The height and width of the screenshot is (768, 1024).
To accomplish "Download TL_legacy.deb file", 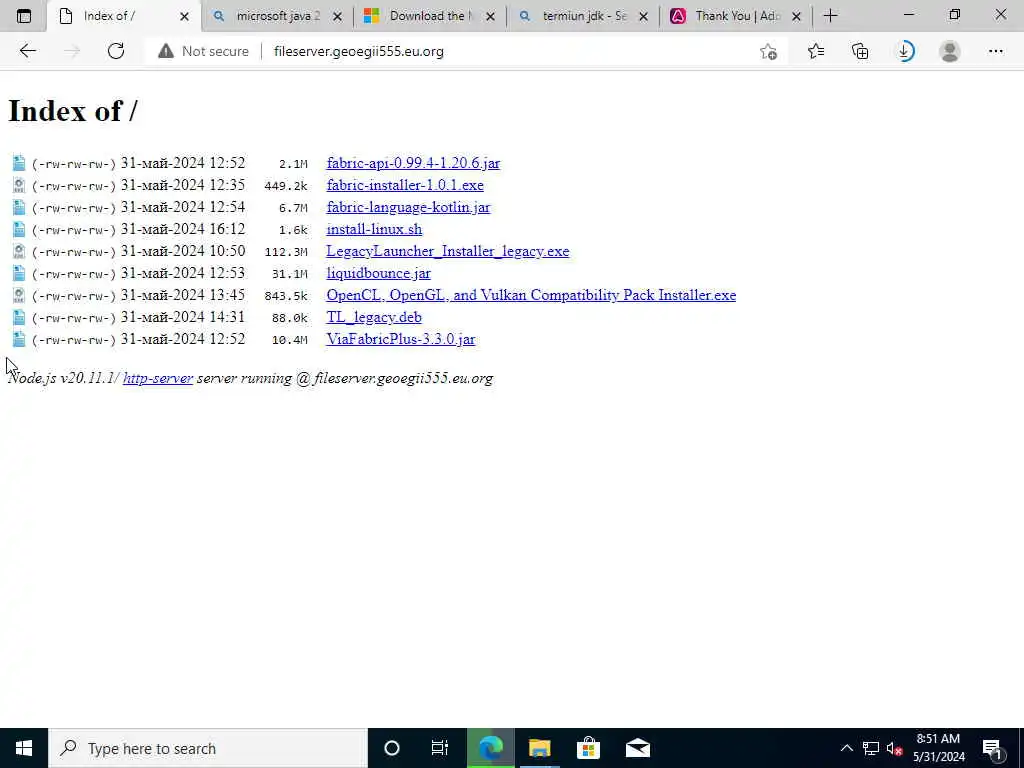I will pyautogui.click(x=374, y=317).
